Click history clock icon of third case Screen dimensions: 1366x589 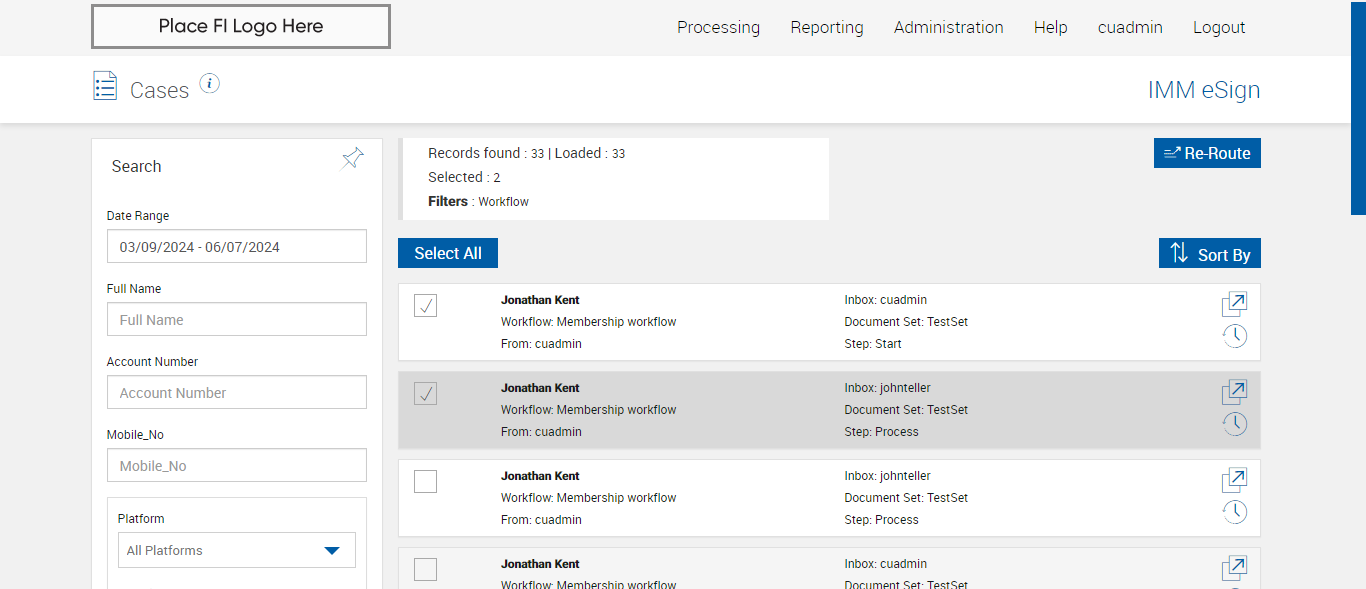coord(1234,512)
